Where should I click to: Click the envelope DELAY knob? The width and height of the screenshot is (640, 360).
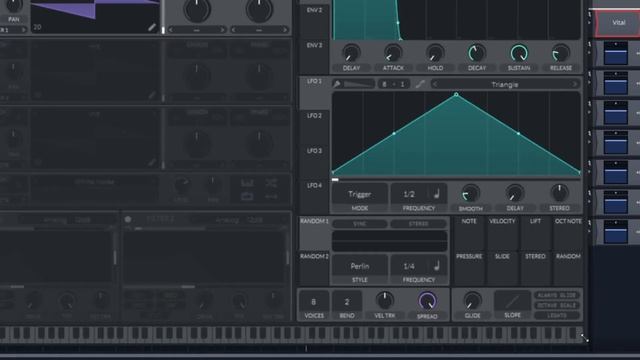click(351, 53)
